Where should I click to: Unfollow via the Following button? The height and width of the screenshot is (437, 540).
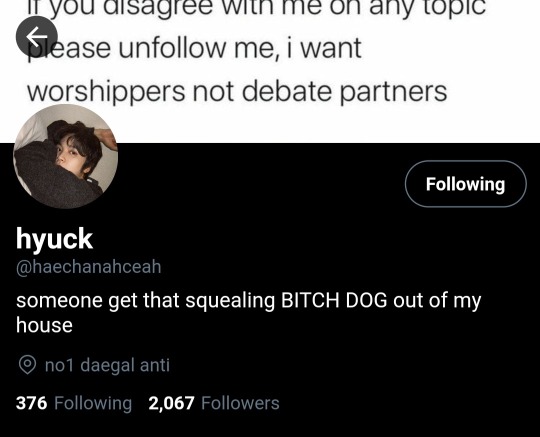[466, 184]
